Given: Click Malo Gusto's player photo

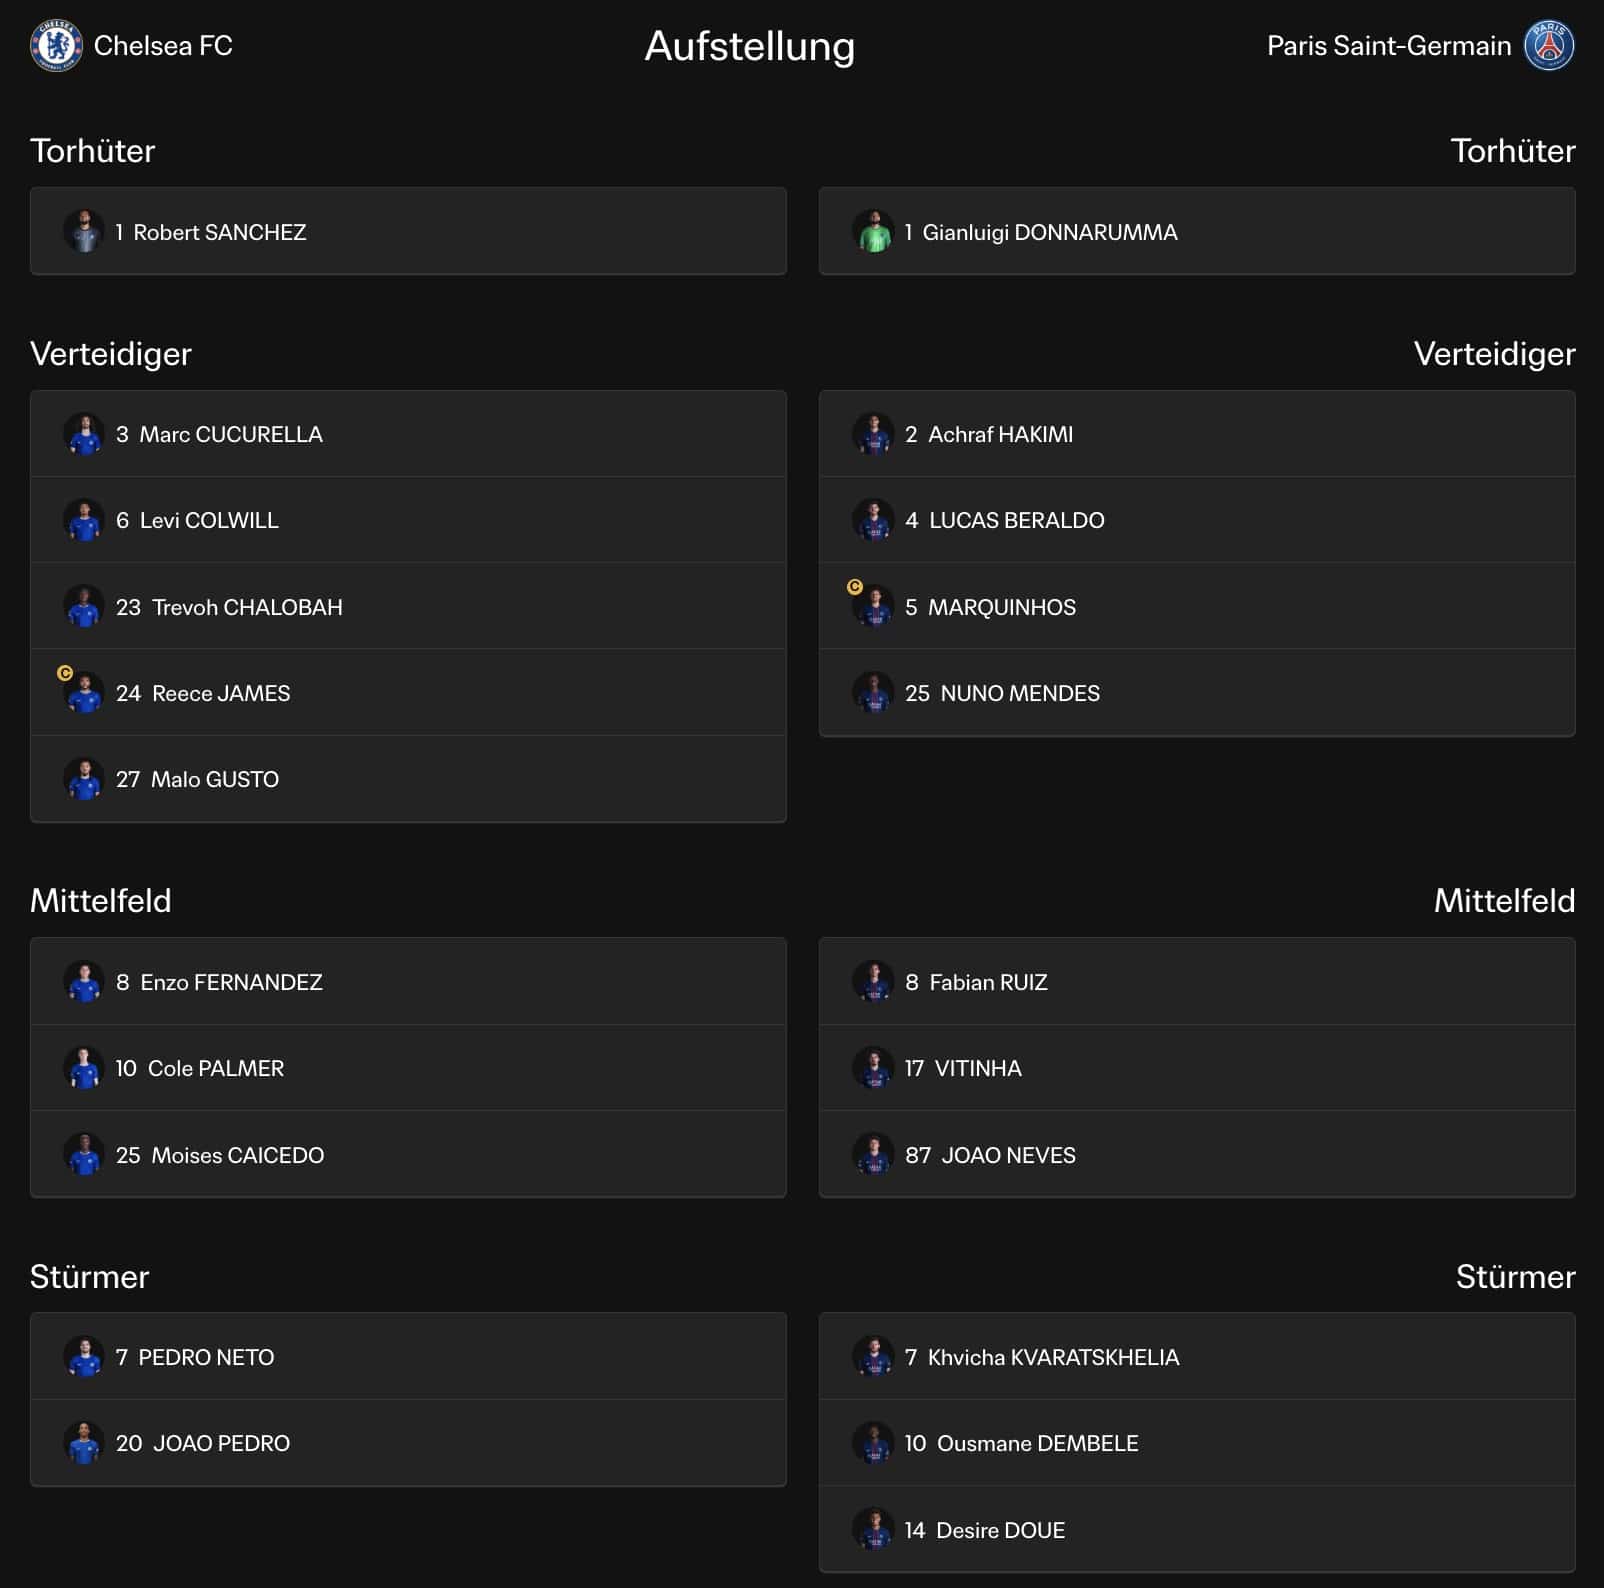Looking at the screenshot, I should click(x=84, y=779).
